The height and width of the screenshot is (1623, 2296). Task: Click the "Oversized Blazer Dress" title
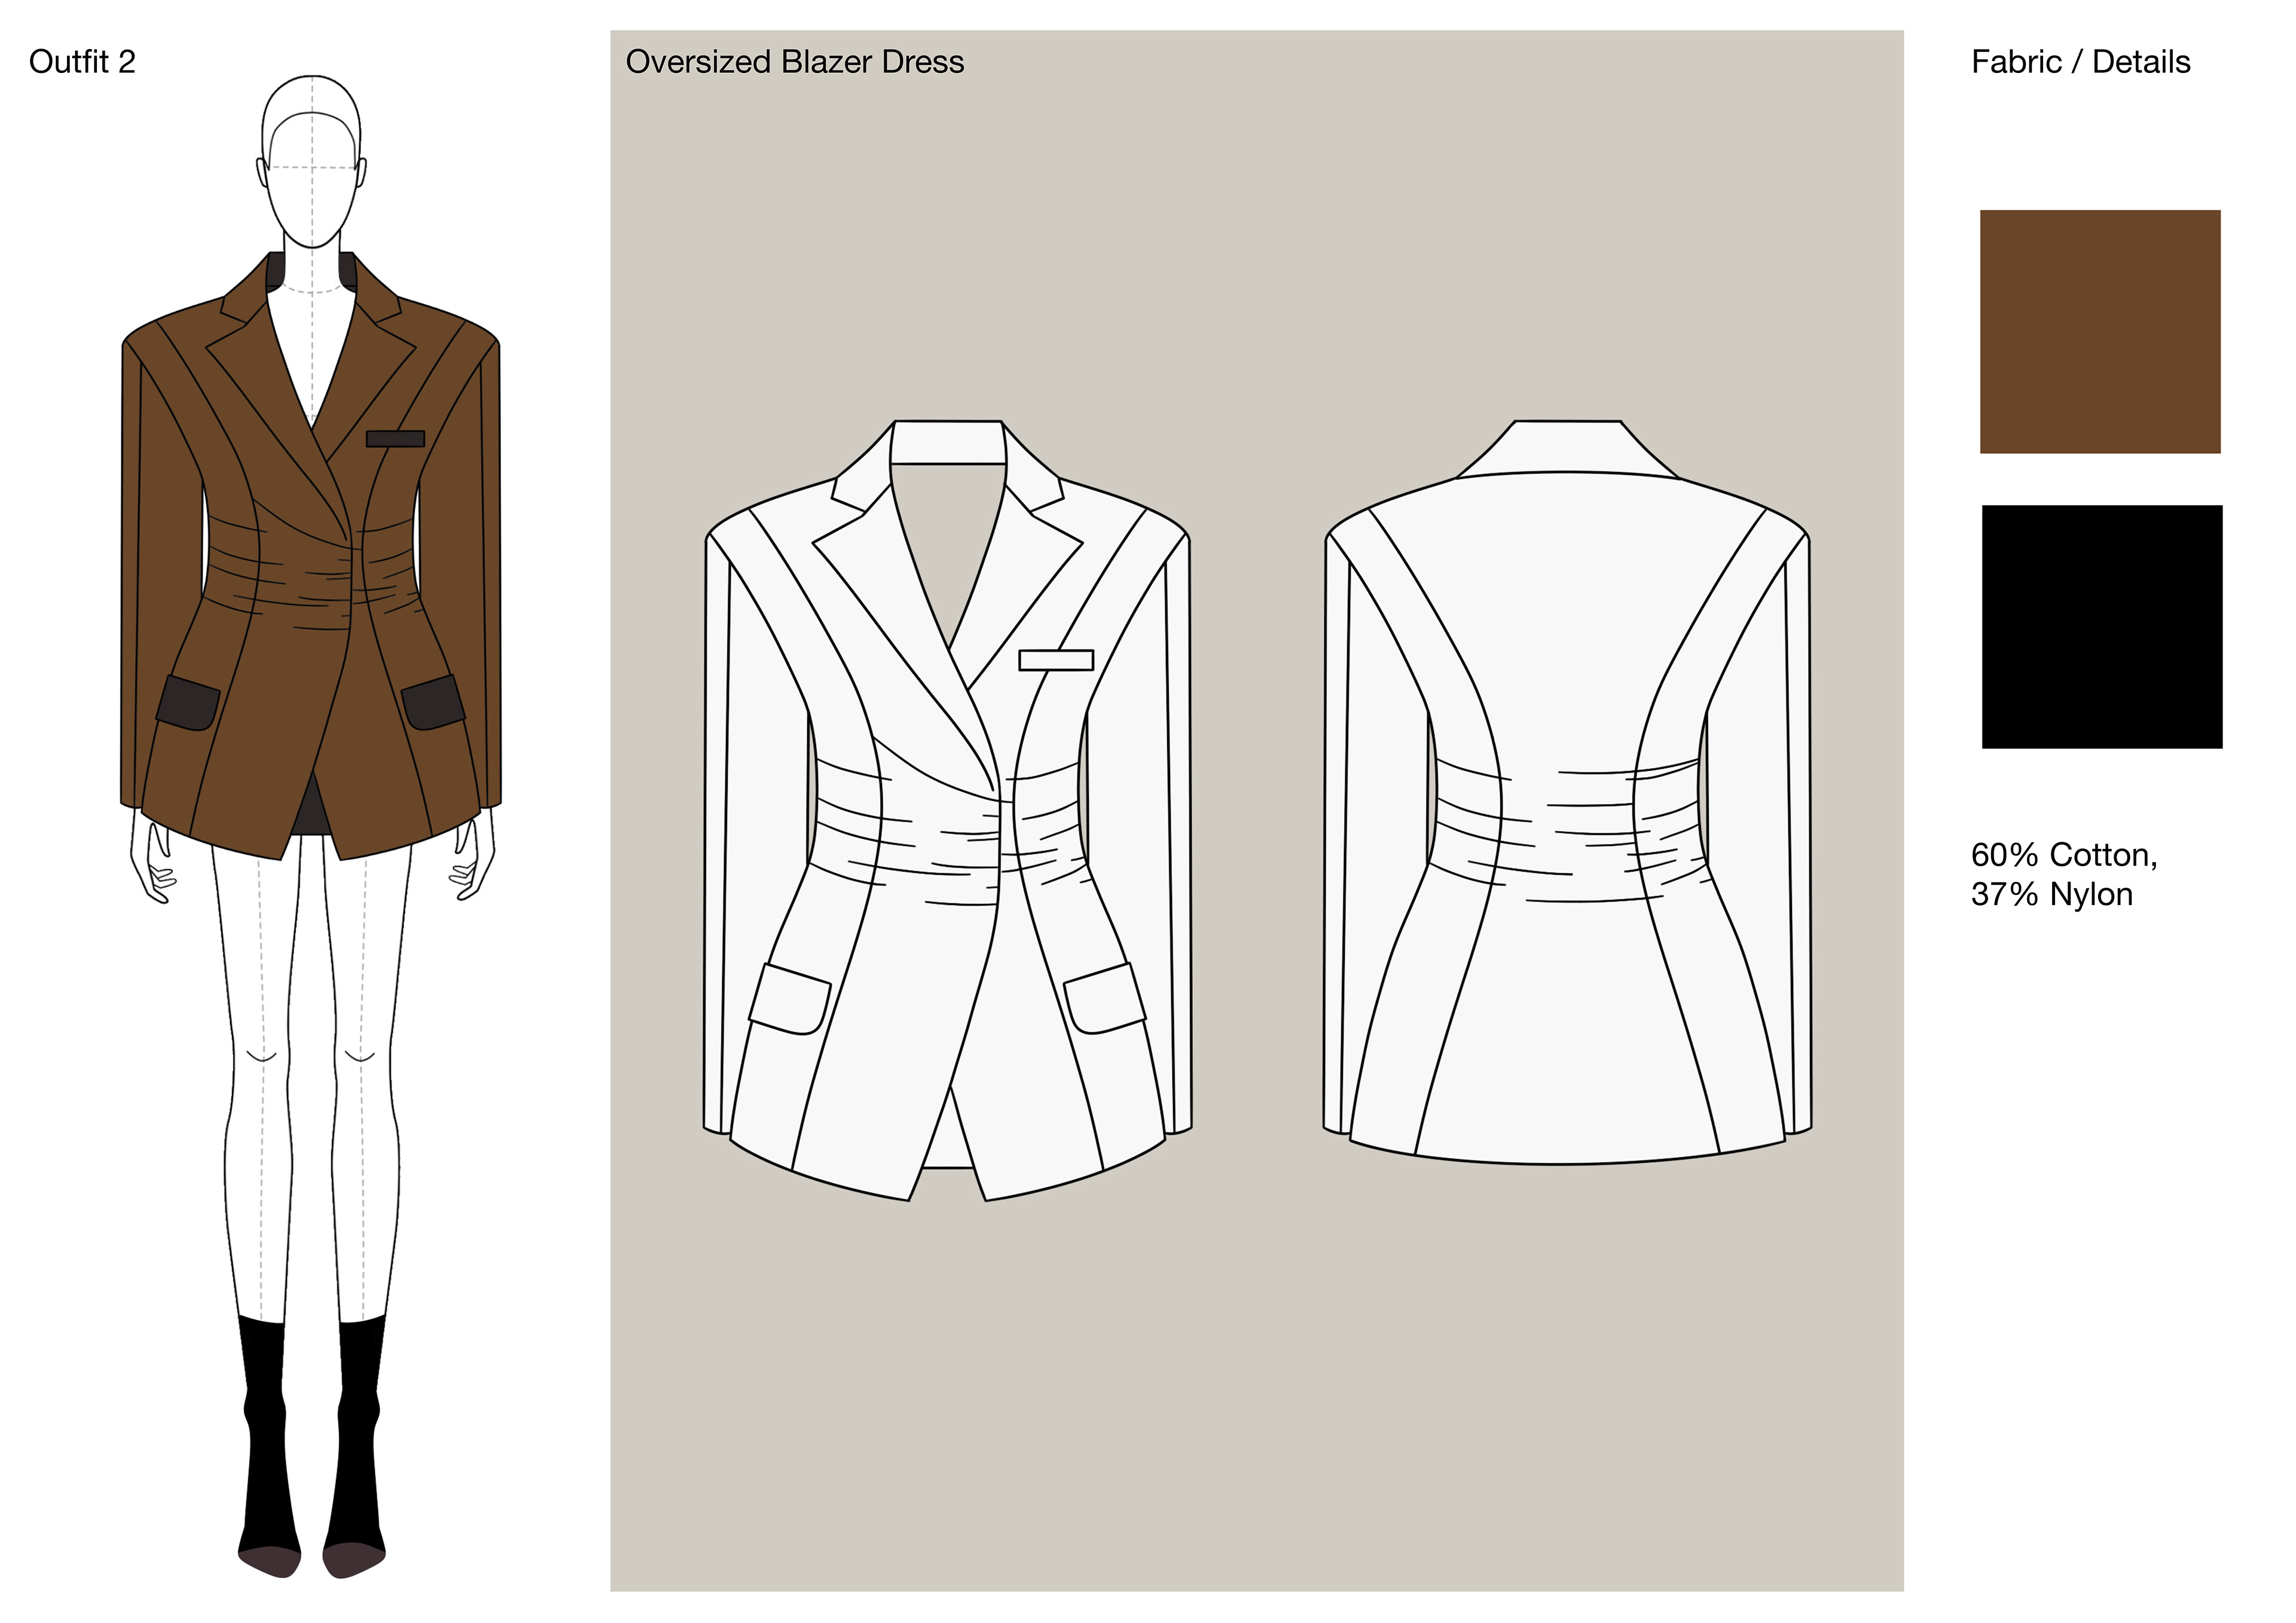794,62
